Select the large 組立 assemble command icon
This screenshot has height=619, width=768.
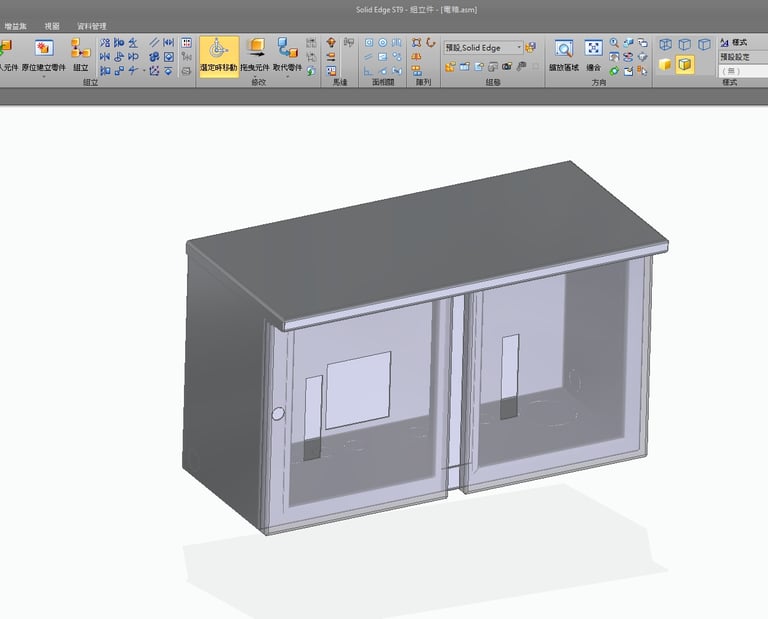tap(80, 48)
